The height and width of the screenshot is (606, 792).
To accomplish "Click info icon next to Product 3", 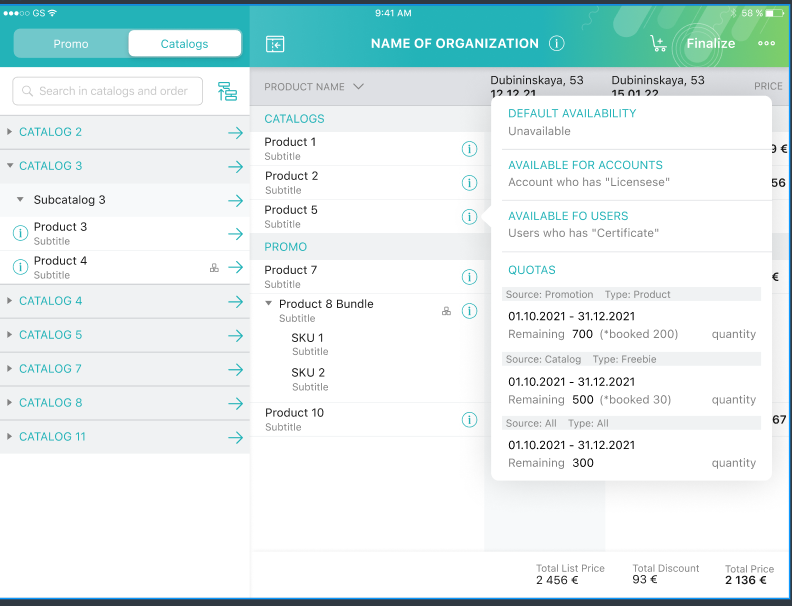I will click(x=19, y=234).
